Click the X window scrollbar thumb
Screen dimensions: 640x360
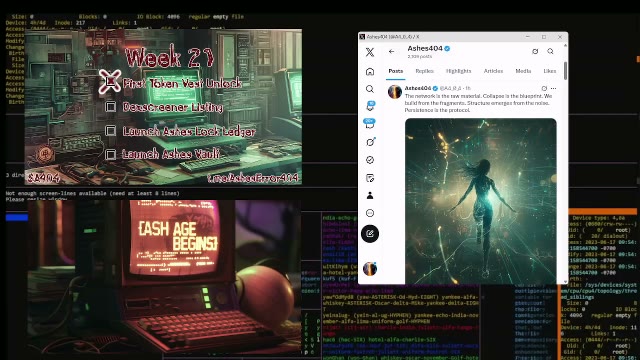[x=565, y=71]
